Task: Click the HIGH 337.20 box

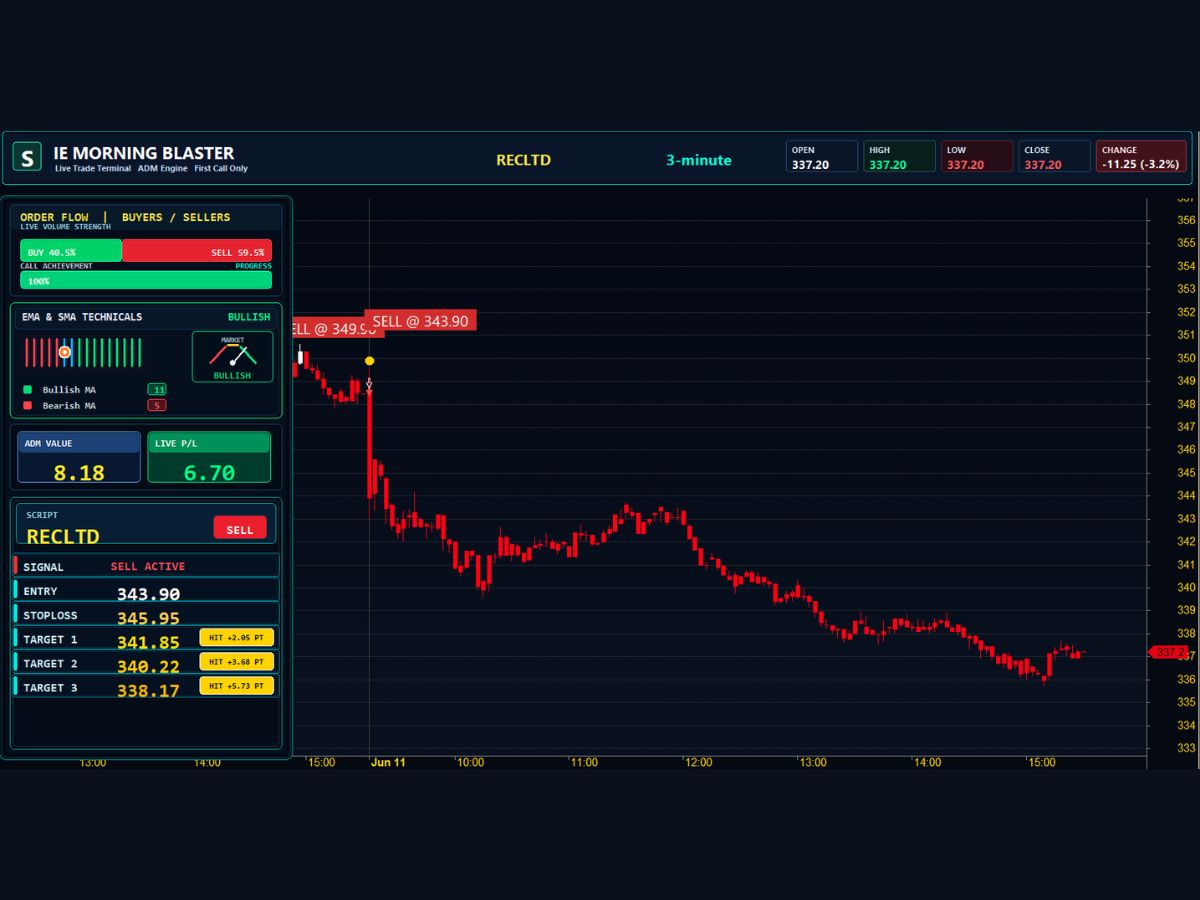Action: click(899, 157)
